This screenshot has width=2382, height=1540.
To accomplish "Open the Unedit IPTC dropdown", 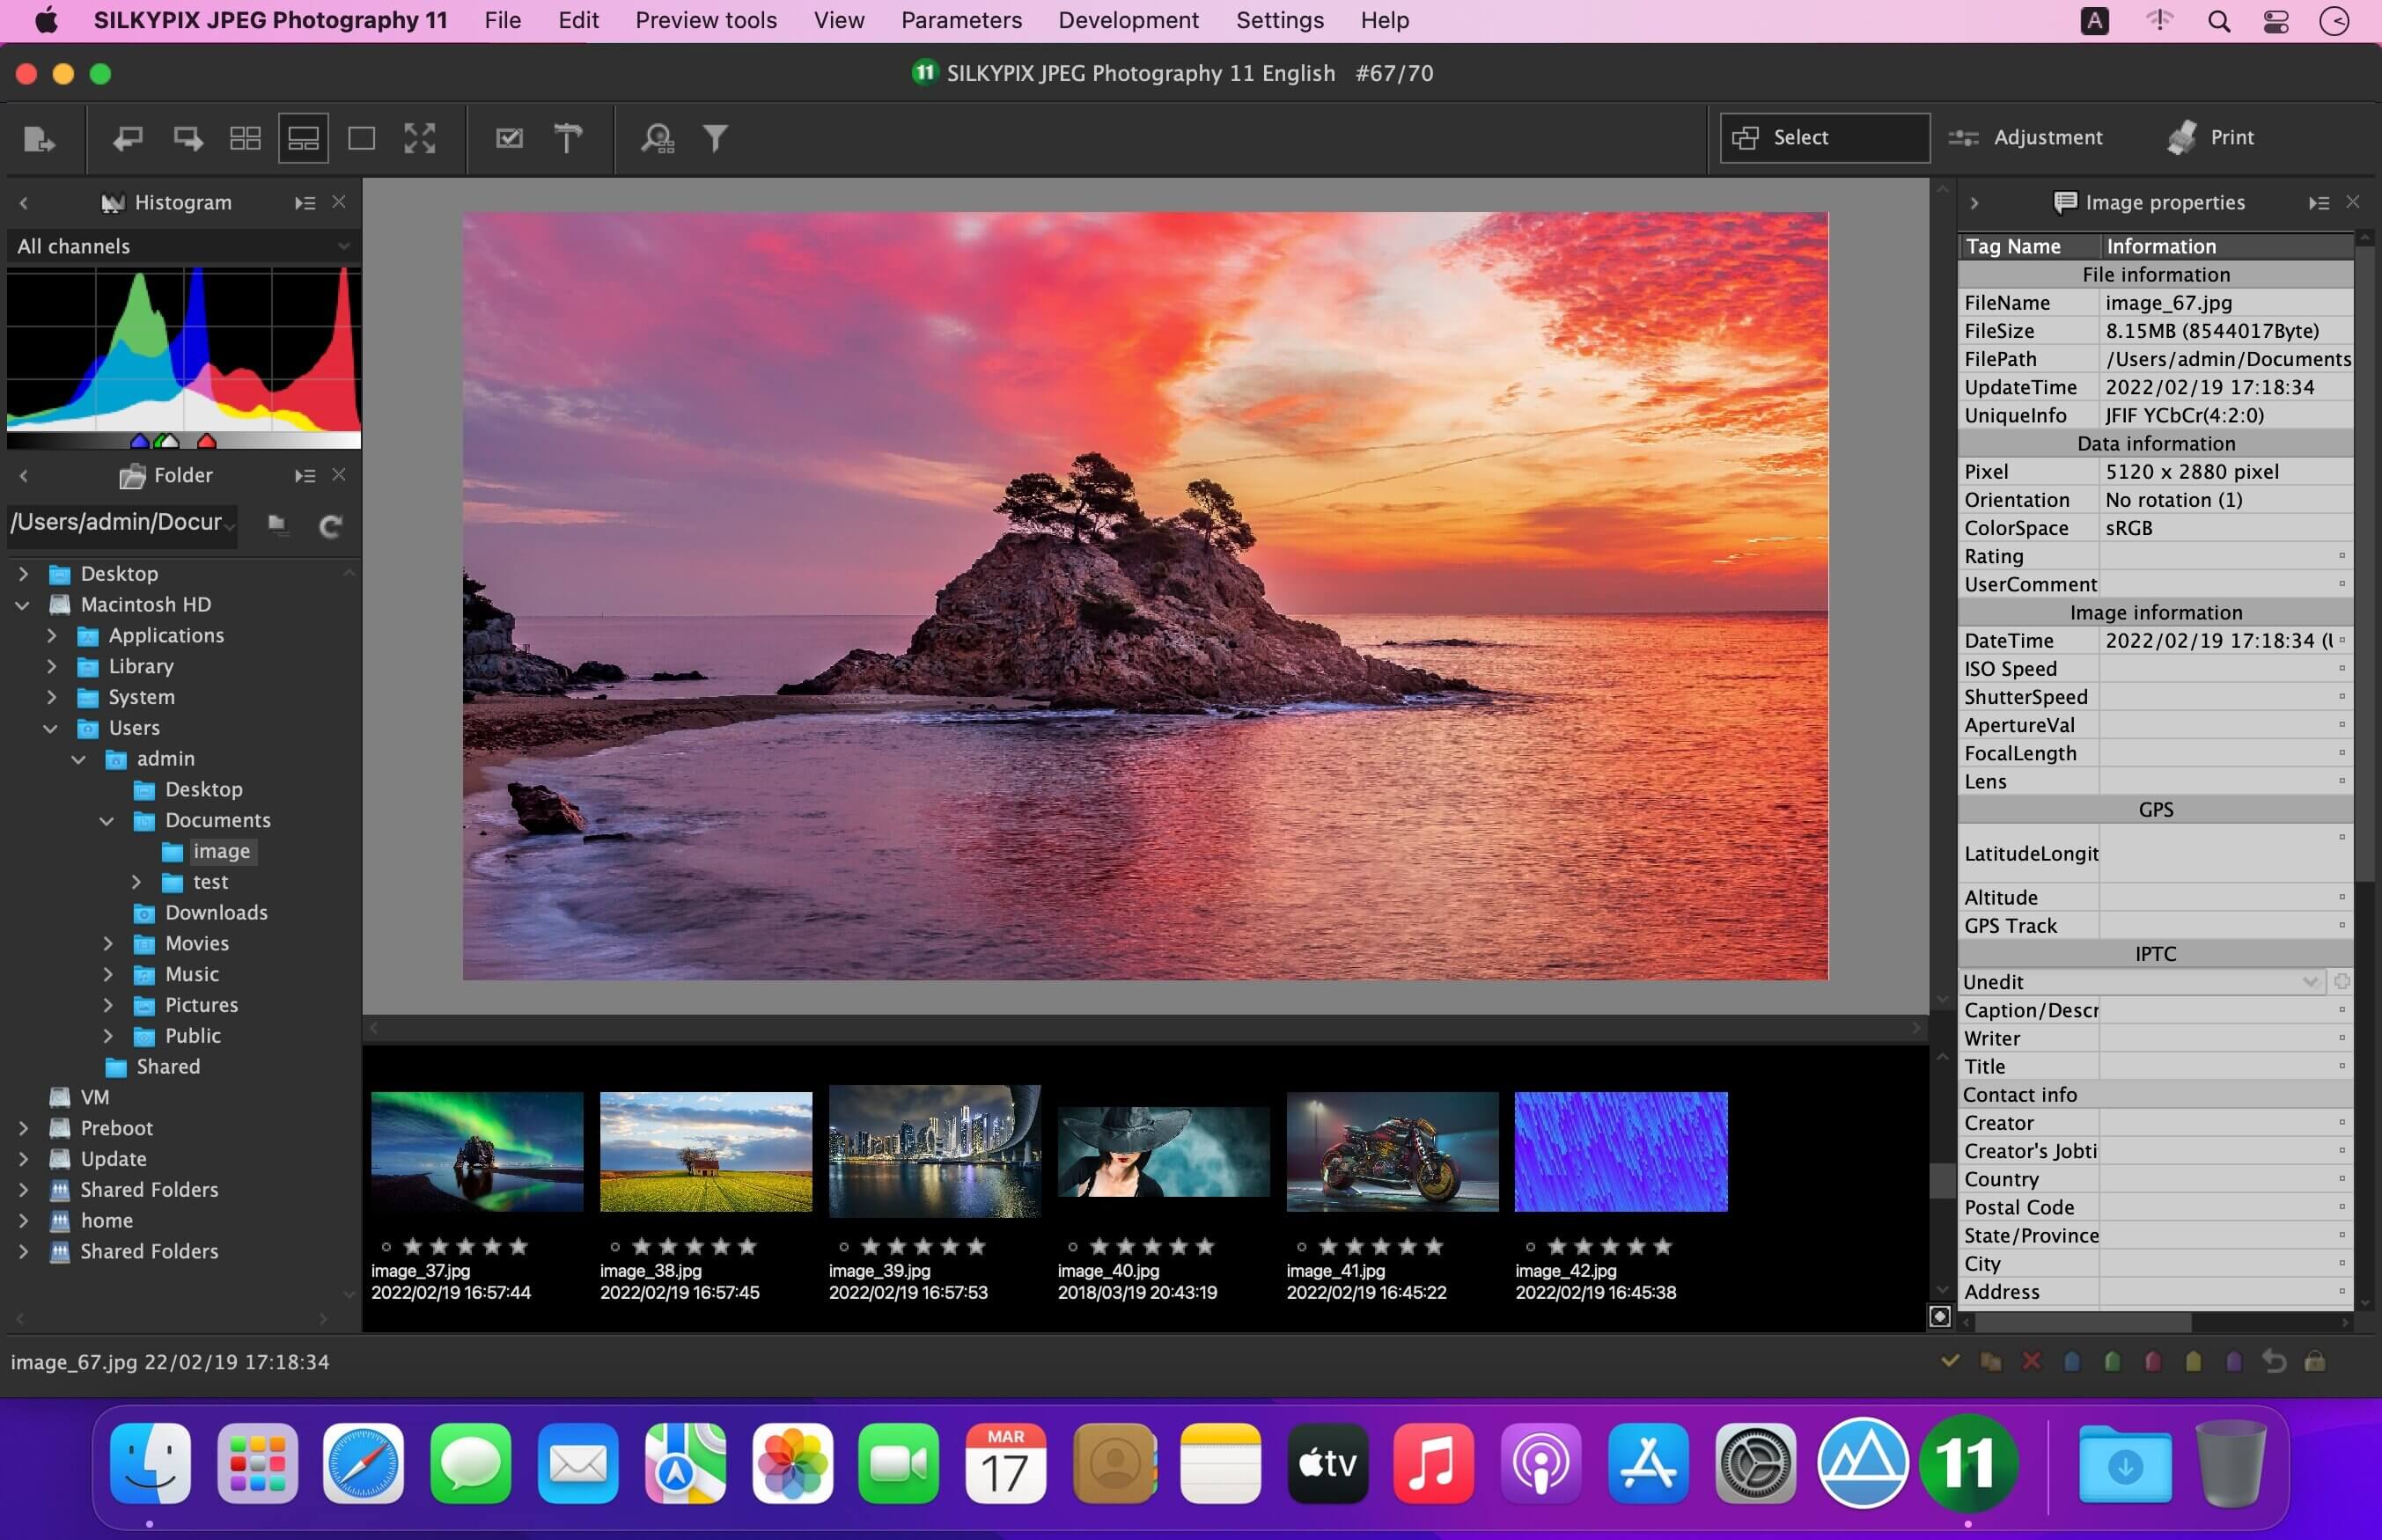I will (2140, 982).
